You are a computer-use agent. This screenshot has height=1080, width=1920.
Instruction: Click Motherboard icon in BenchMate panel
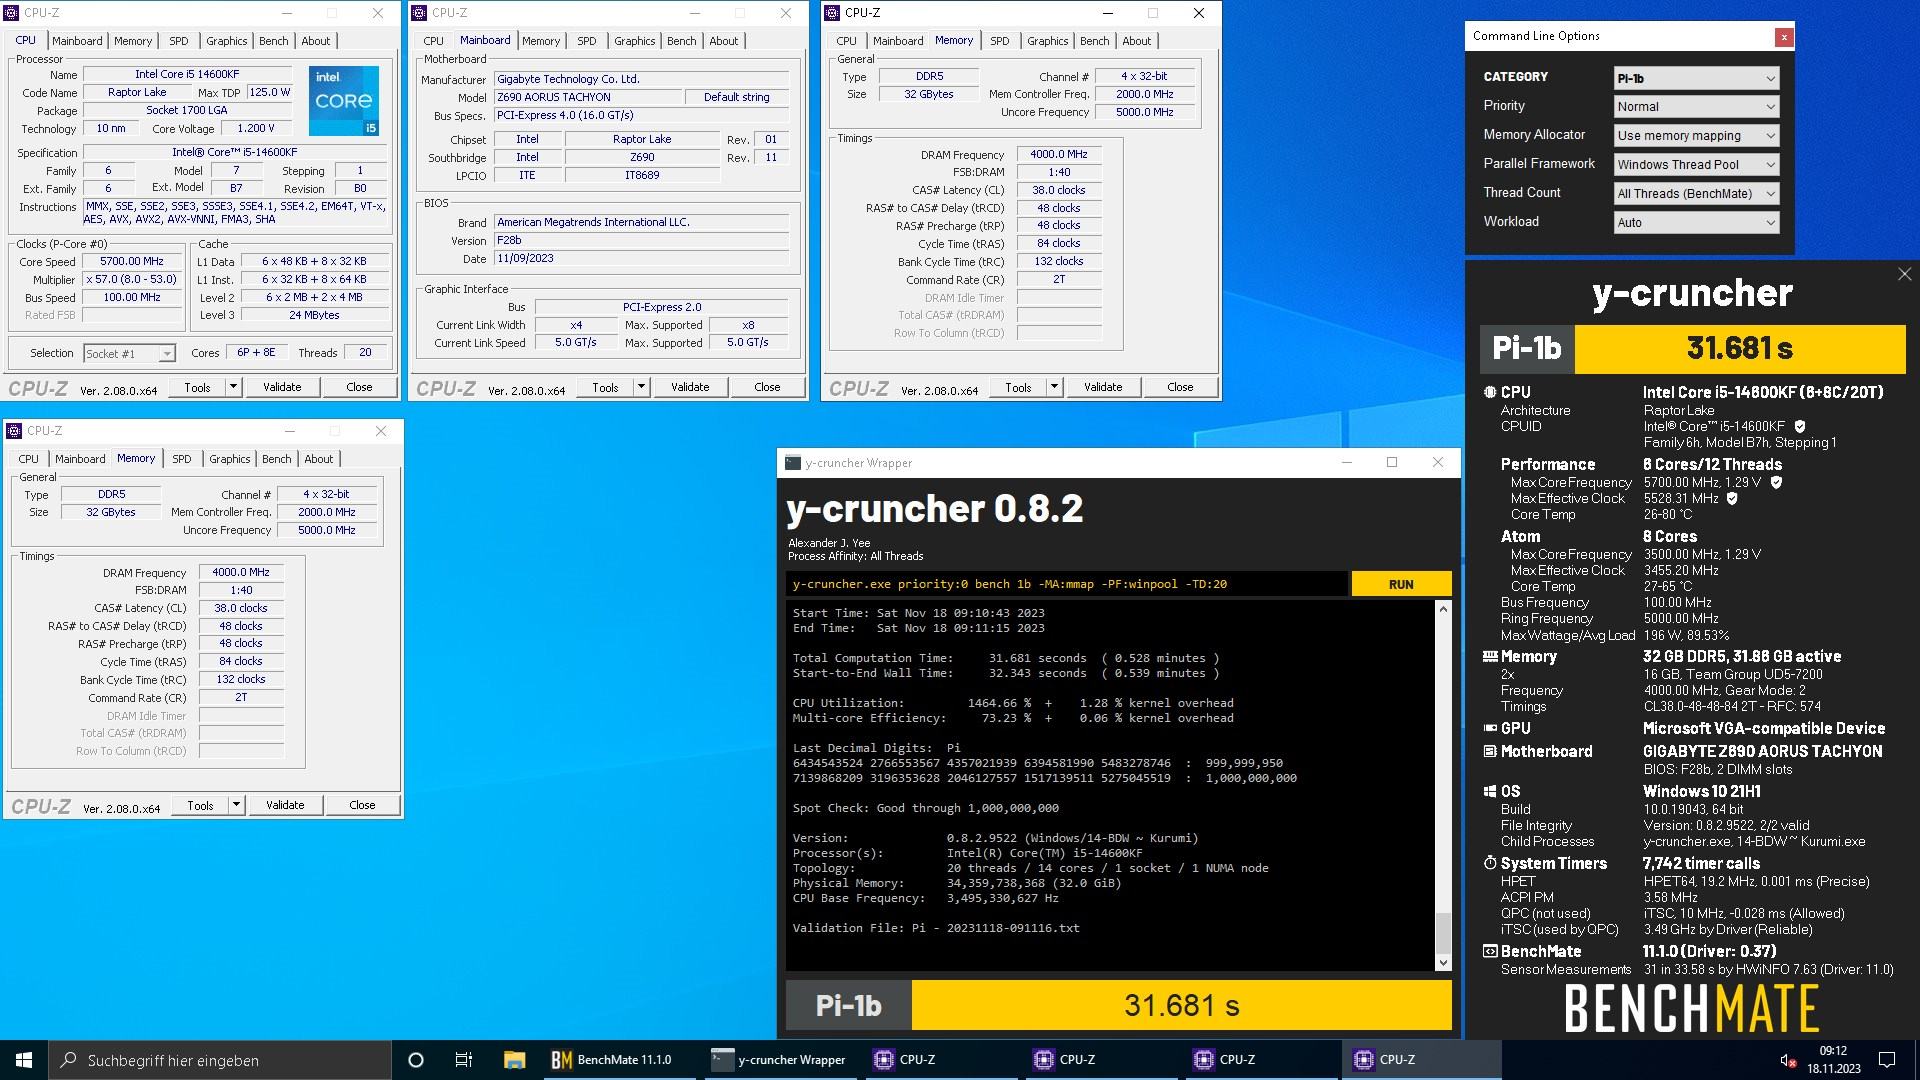(x=1489, y=751)
